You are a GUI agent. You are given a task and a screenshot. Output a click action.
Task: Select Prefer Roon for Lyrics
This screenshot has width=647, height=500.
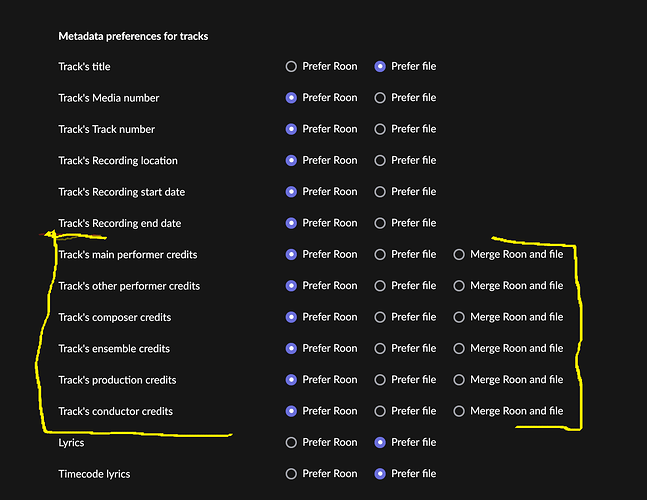tap(291, 442)
